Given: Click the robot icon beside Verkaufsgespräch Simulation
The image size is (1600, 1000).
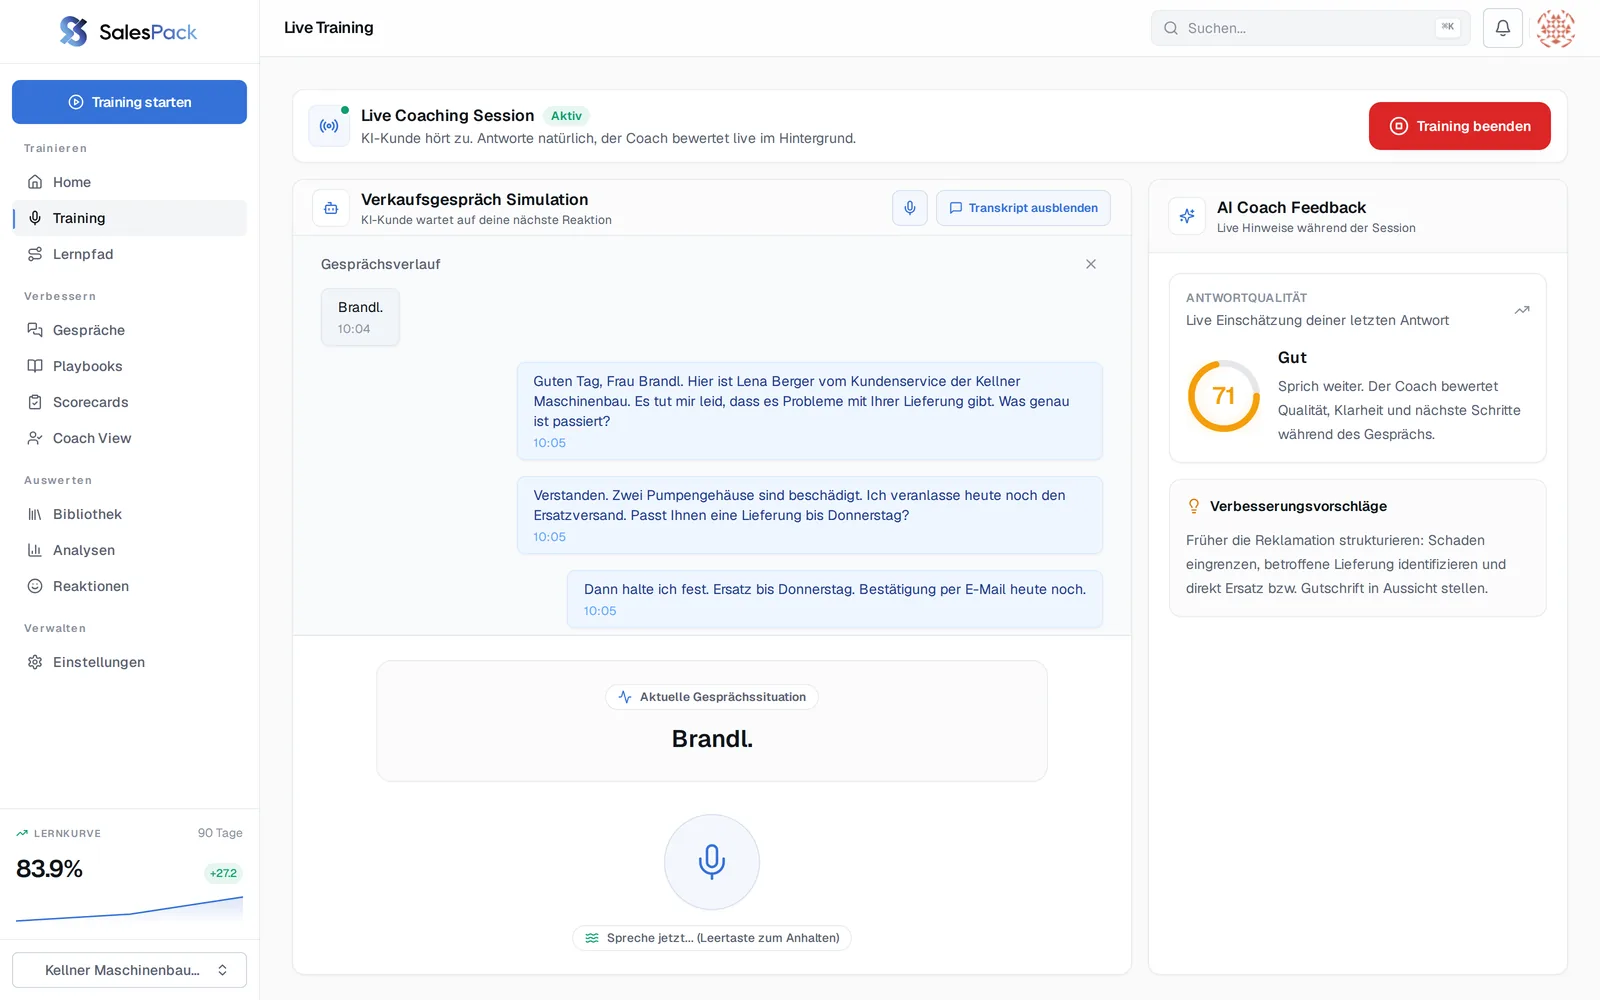Looking at the screenshot, I should pos(331,208).
